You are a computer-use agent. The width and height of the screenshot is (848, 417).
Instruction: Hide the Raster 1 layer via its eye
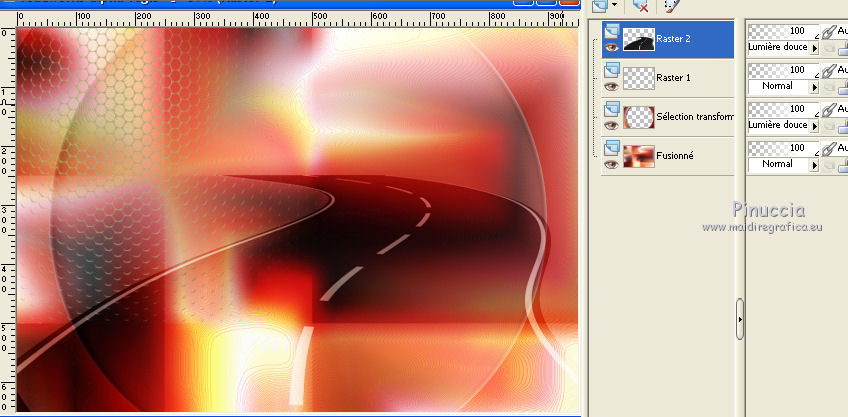click(612, 86)
